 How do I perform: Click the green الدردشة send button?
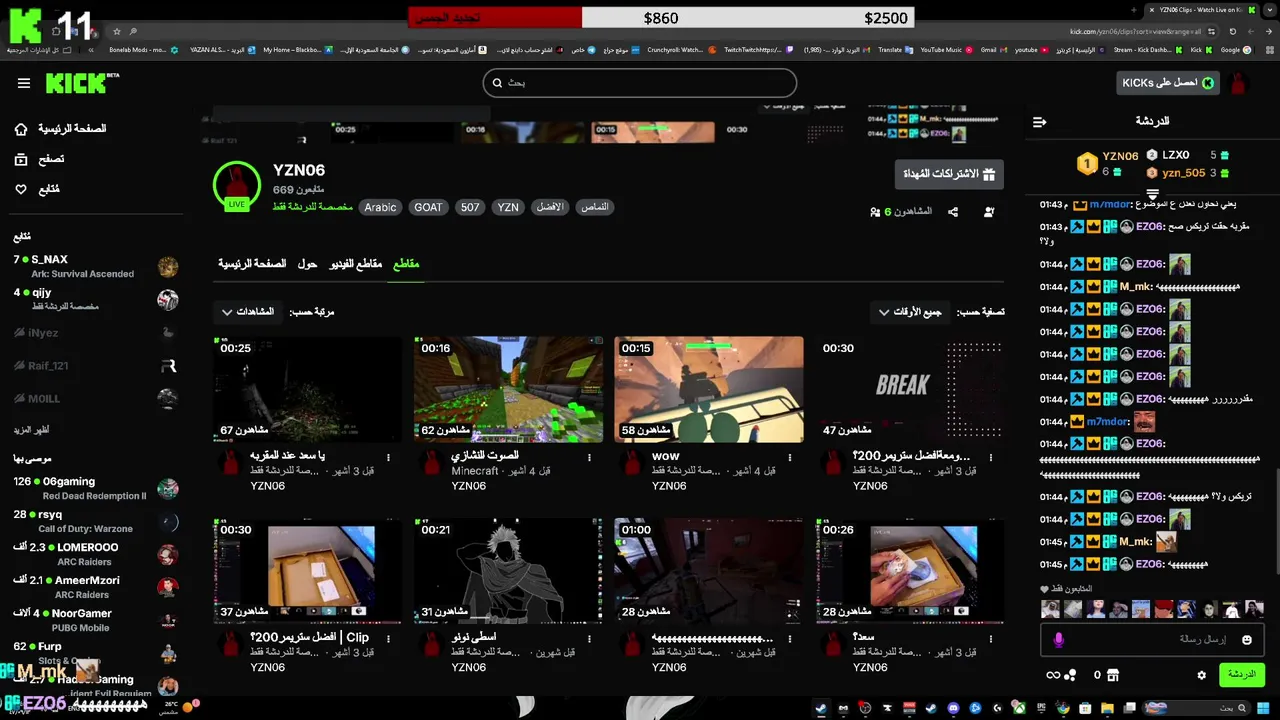1241,675
